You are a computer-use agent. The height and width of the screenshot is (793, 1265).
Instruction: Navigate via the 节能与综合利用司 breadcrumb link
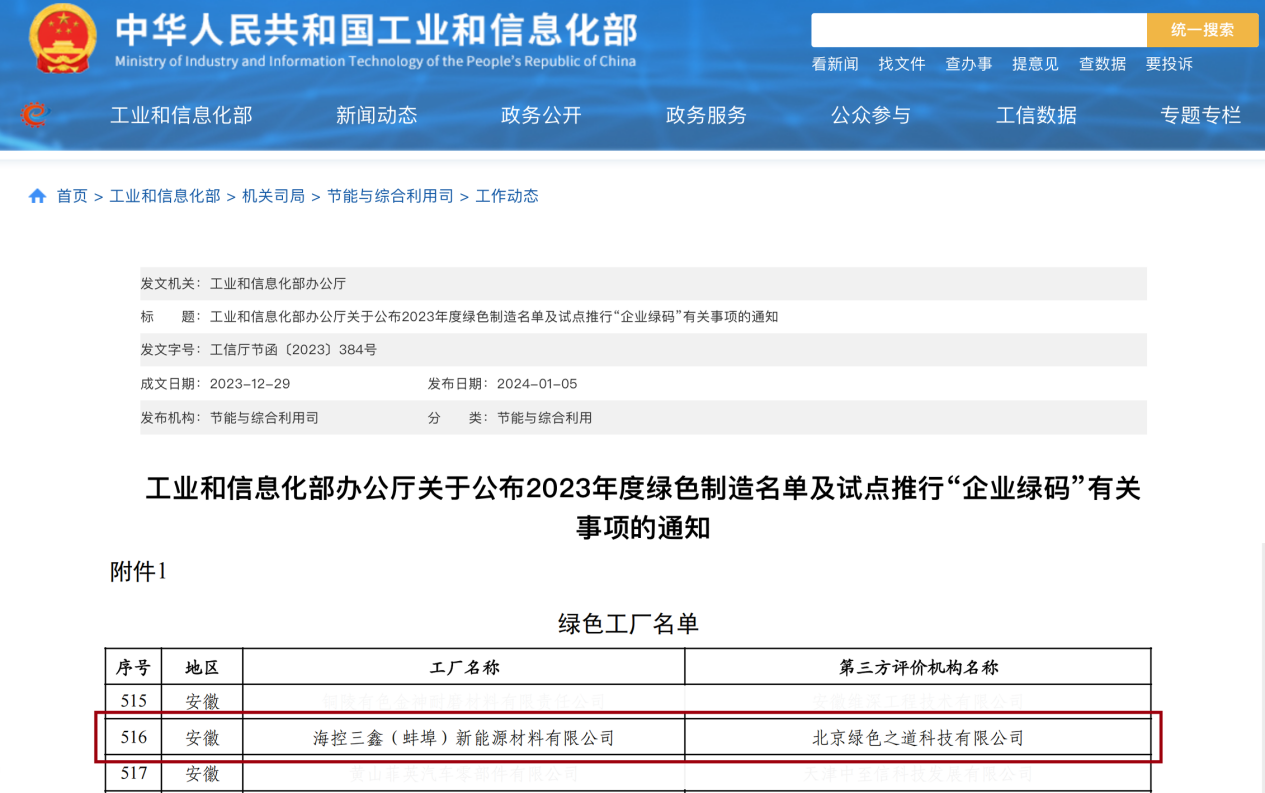389,195
